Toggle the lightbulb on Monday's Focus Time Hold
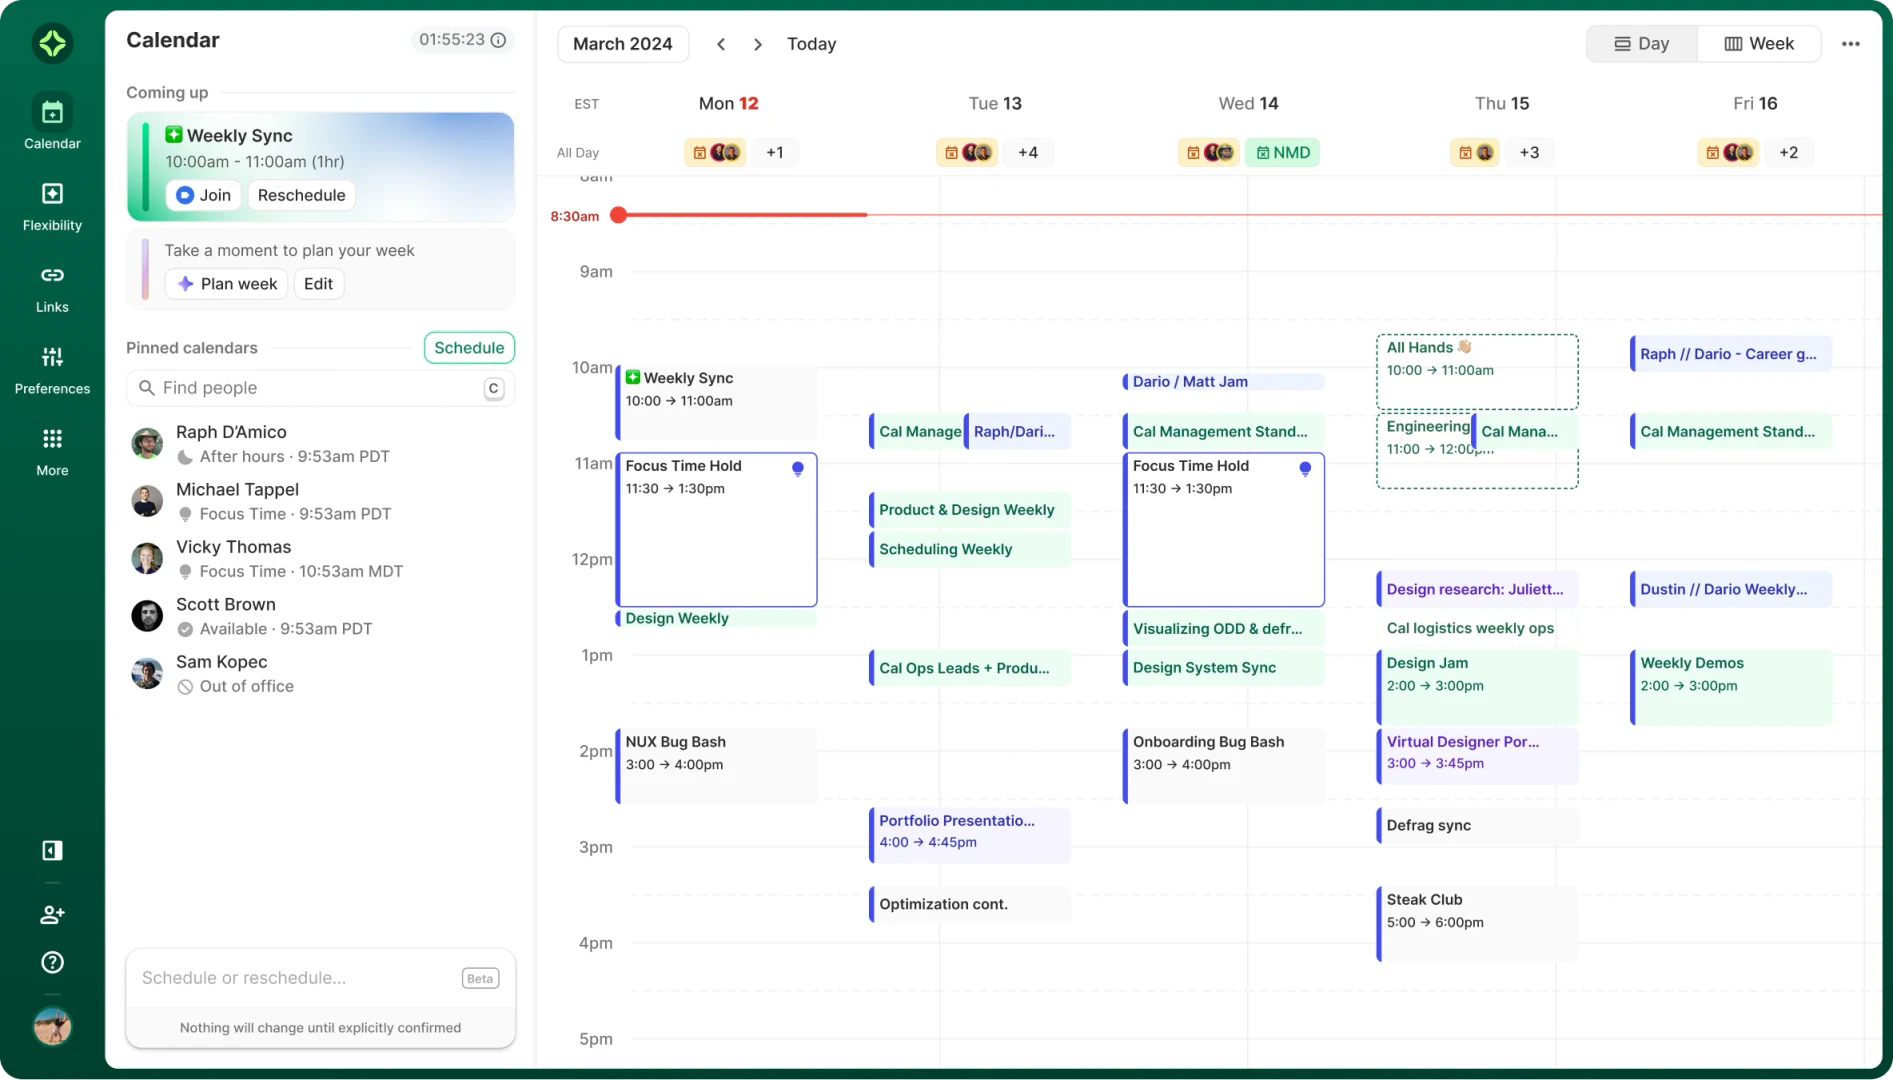The image size is (1893, 1080). [798, 468]
